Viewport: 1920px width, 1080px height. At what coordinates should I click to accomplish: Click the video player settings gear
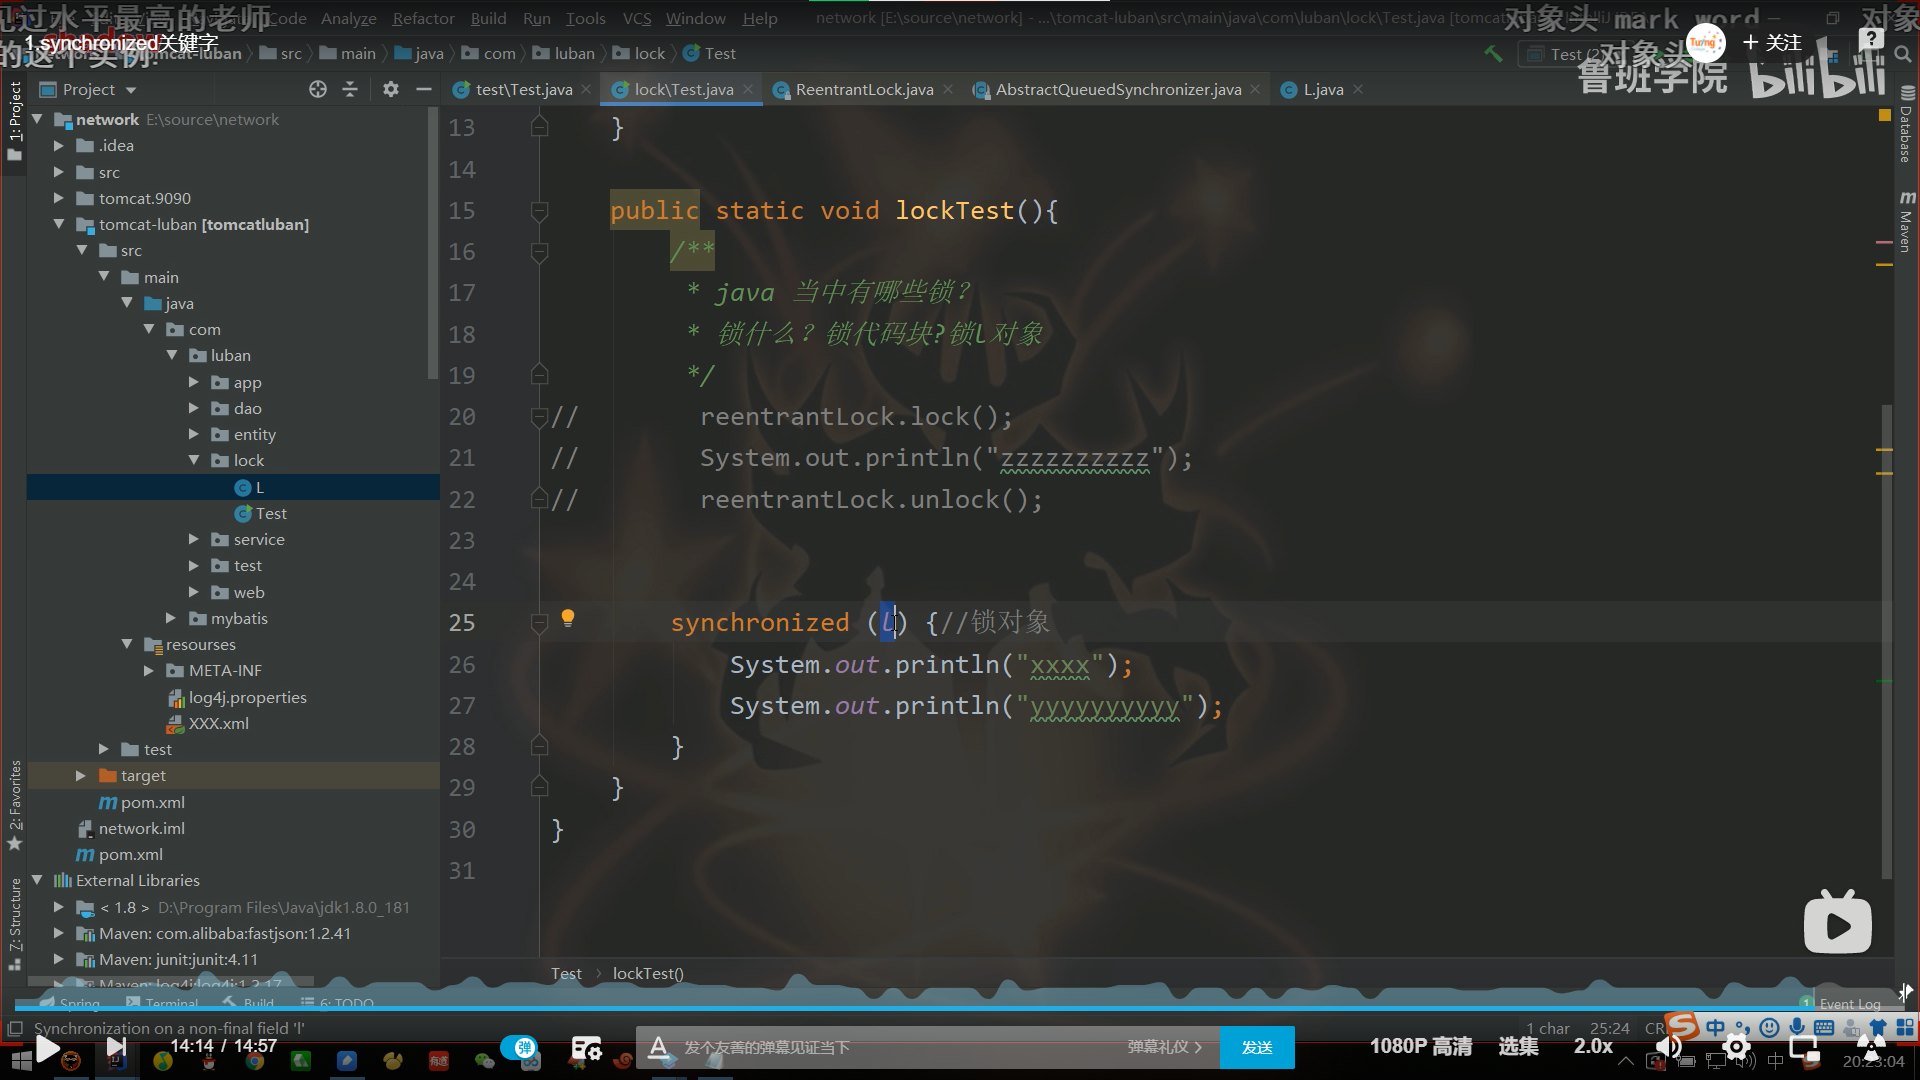(x=1736, y=1047)
